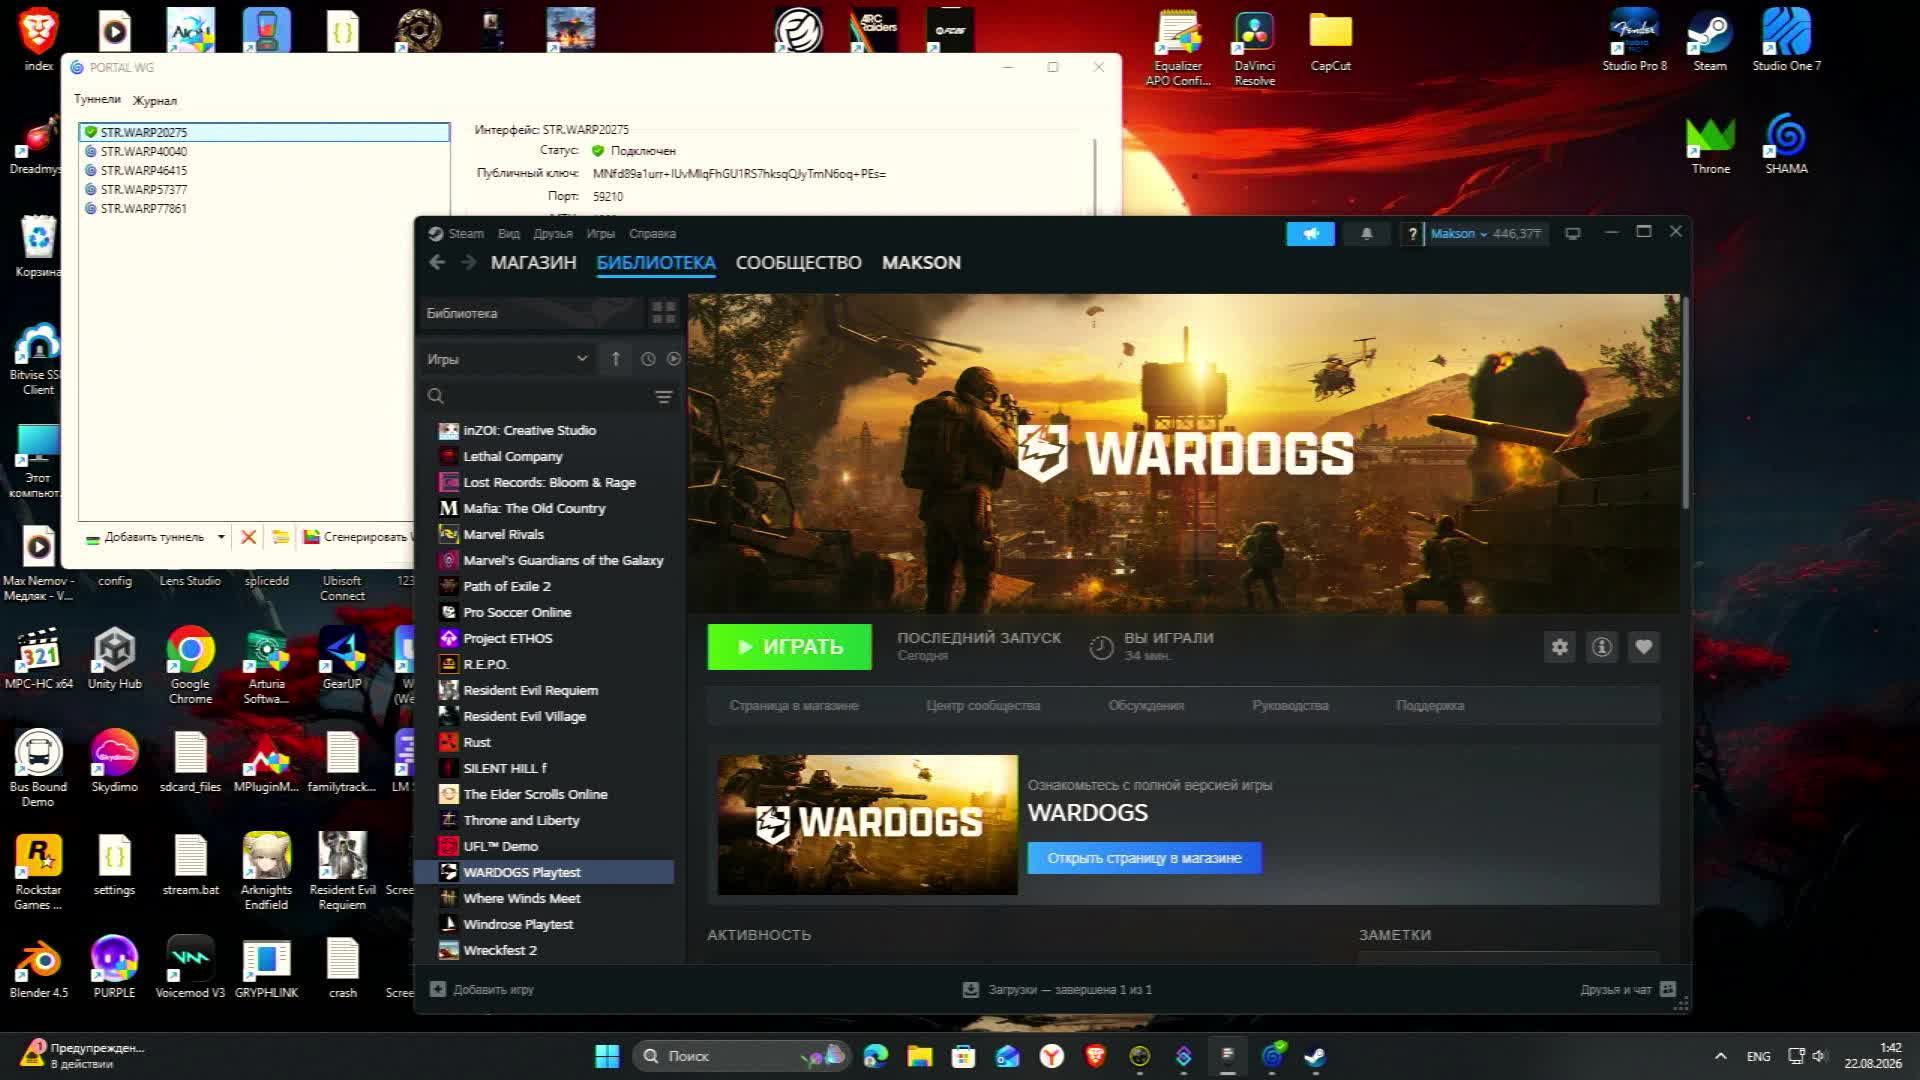The width and height of the screenshot is (1920, 1080).
Task: Open Blender 4.5 desktop icon
Action: click(39, 967)
